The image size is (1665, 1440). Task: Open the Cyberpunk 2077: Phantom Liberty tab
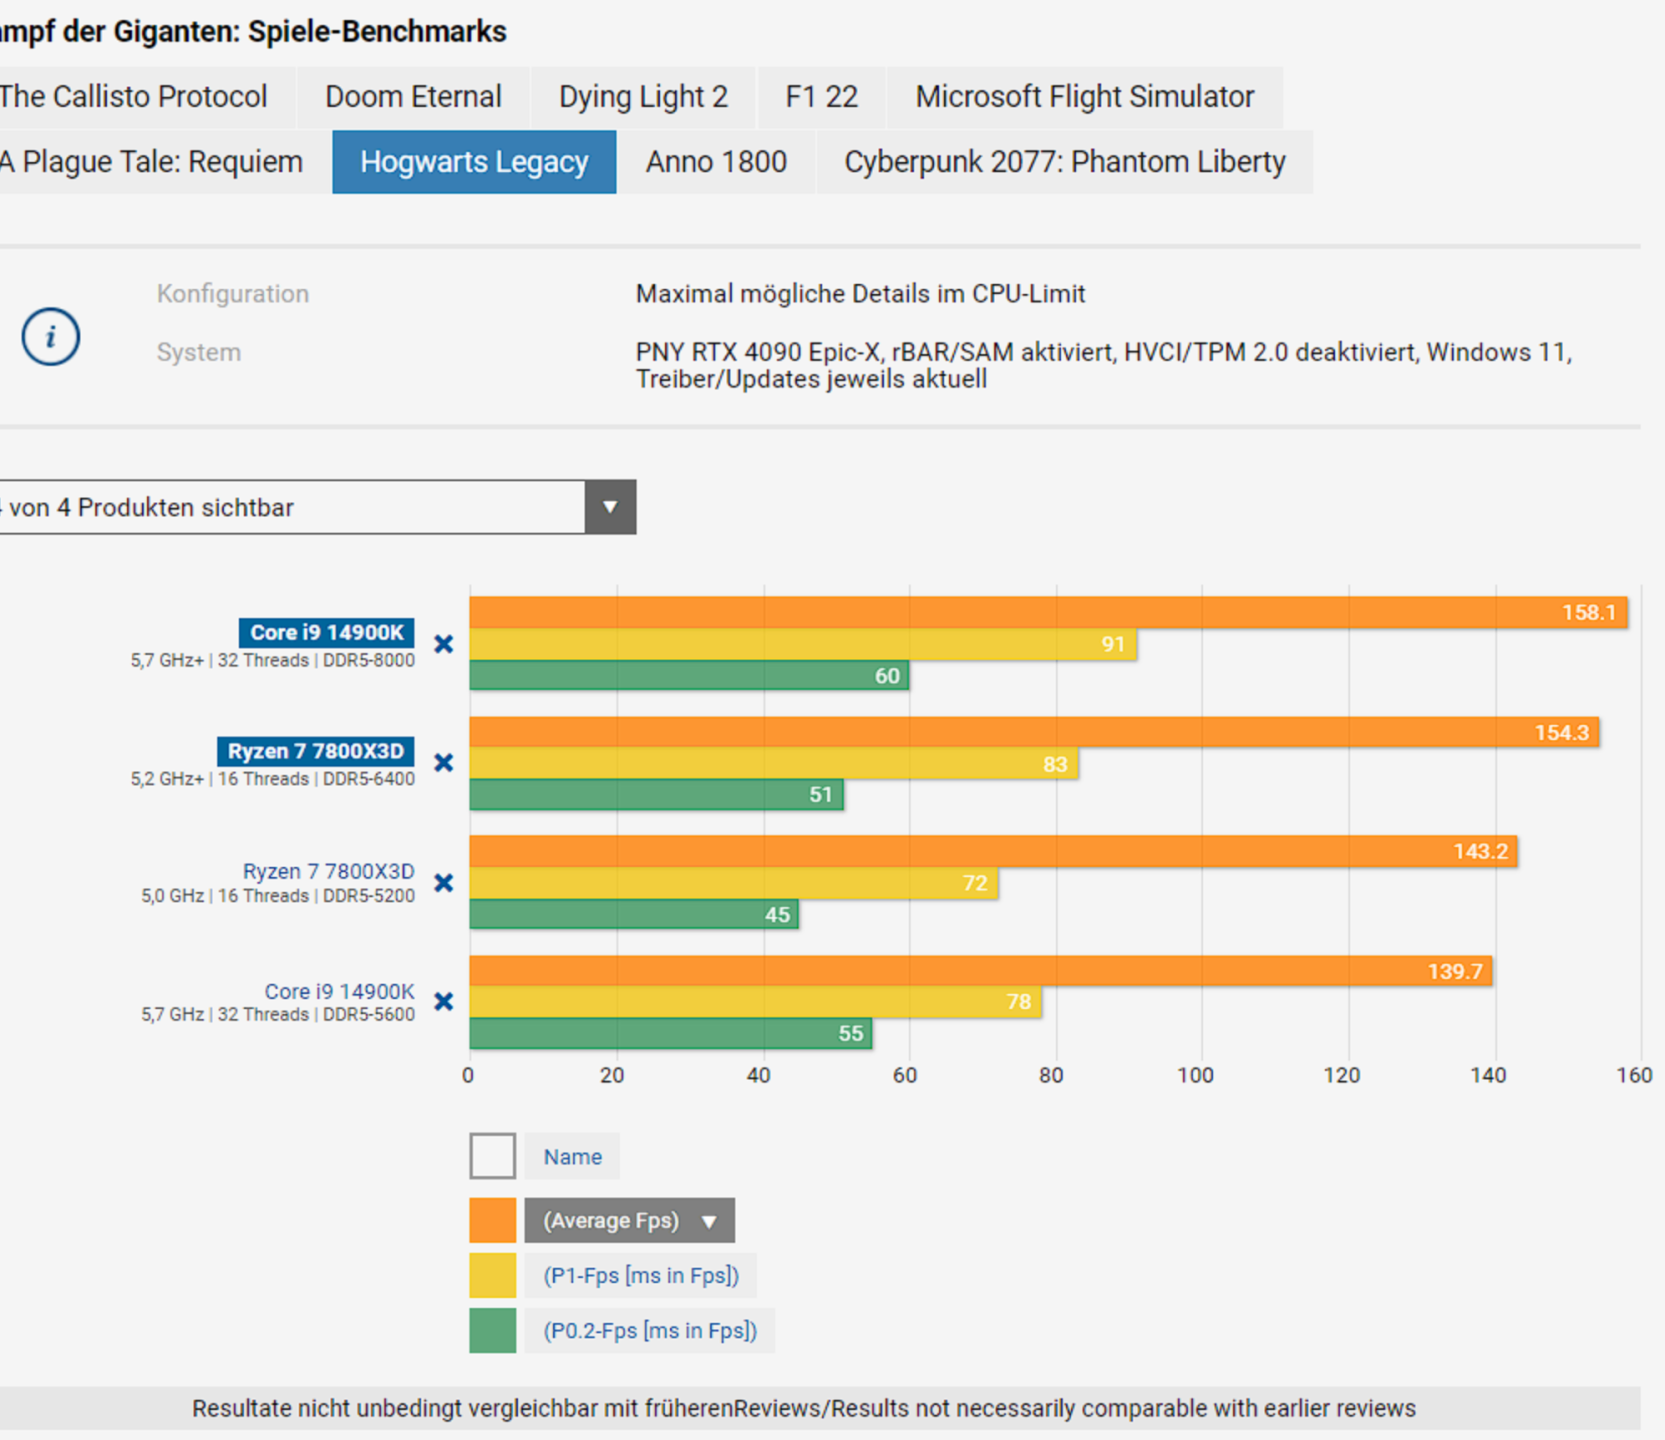click(1064, 162)
